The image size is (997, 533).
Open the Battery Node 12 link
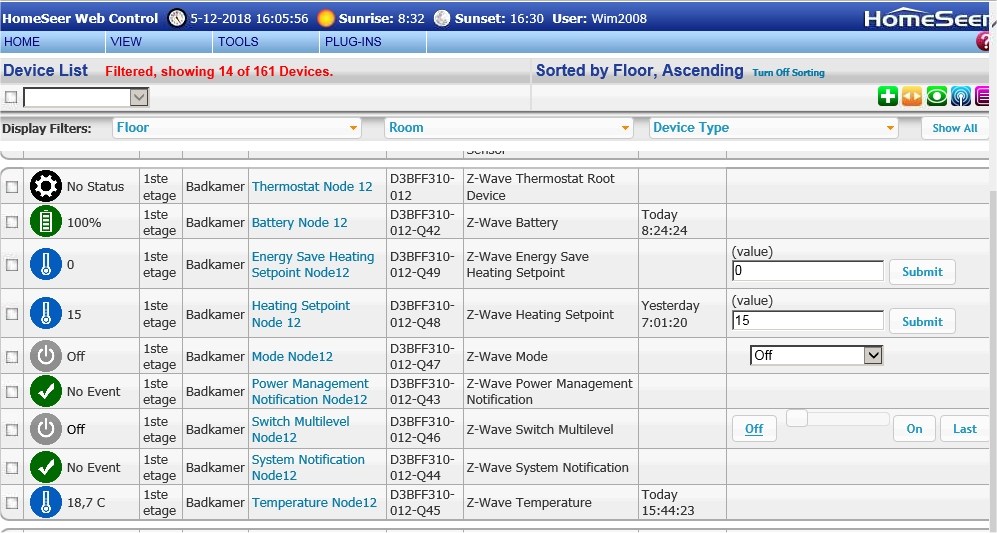(x=299, y=223)
